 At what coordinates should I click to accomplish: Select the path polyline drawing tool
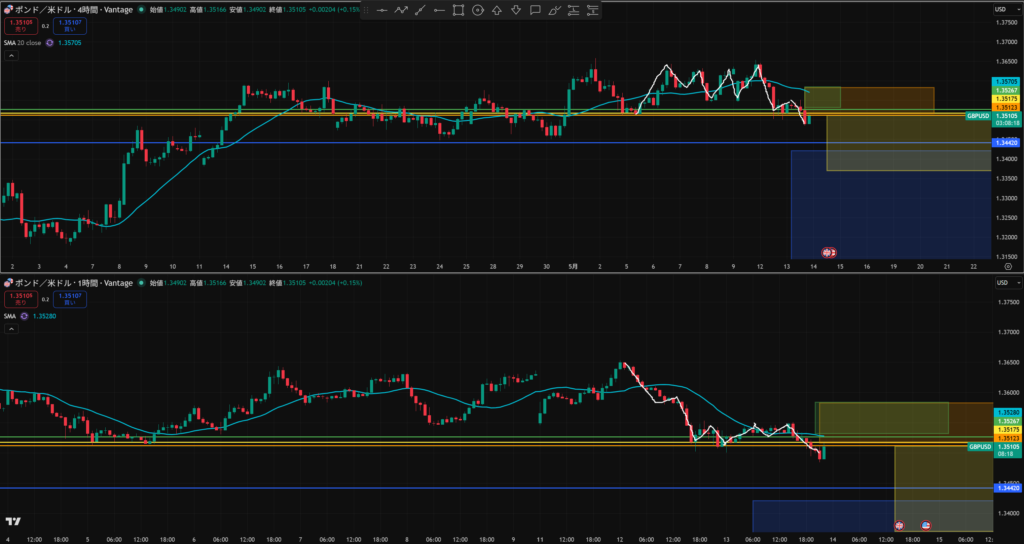point(401,10)
